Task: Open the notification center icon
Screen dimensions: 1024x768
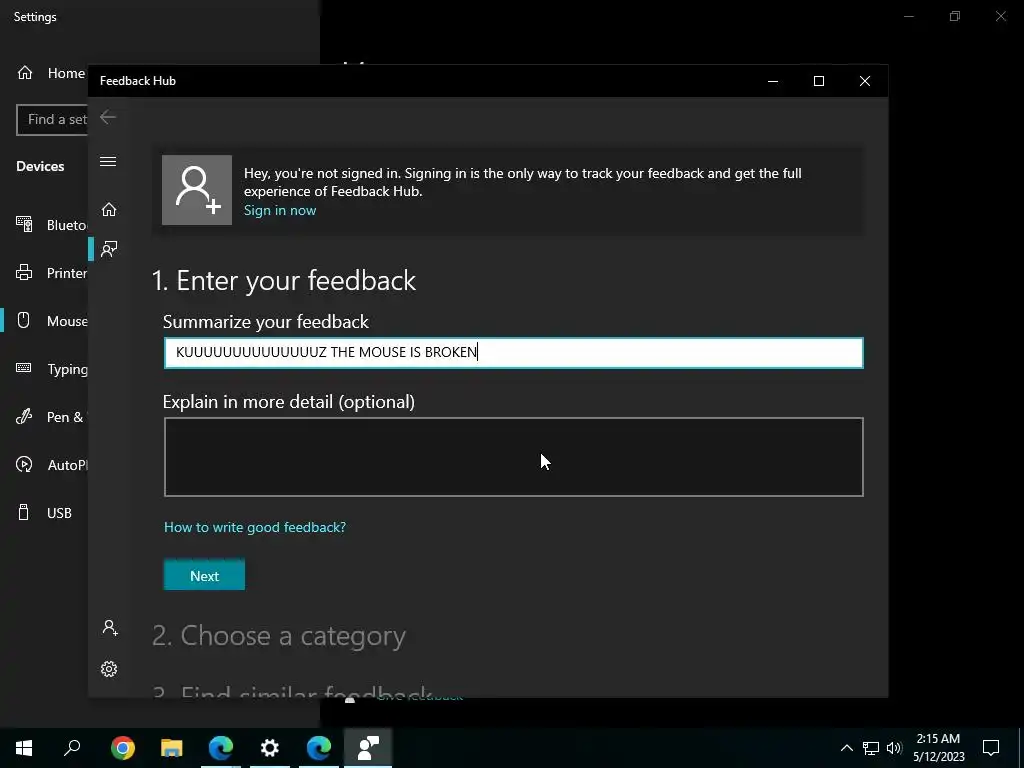Action: (991, 748)
